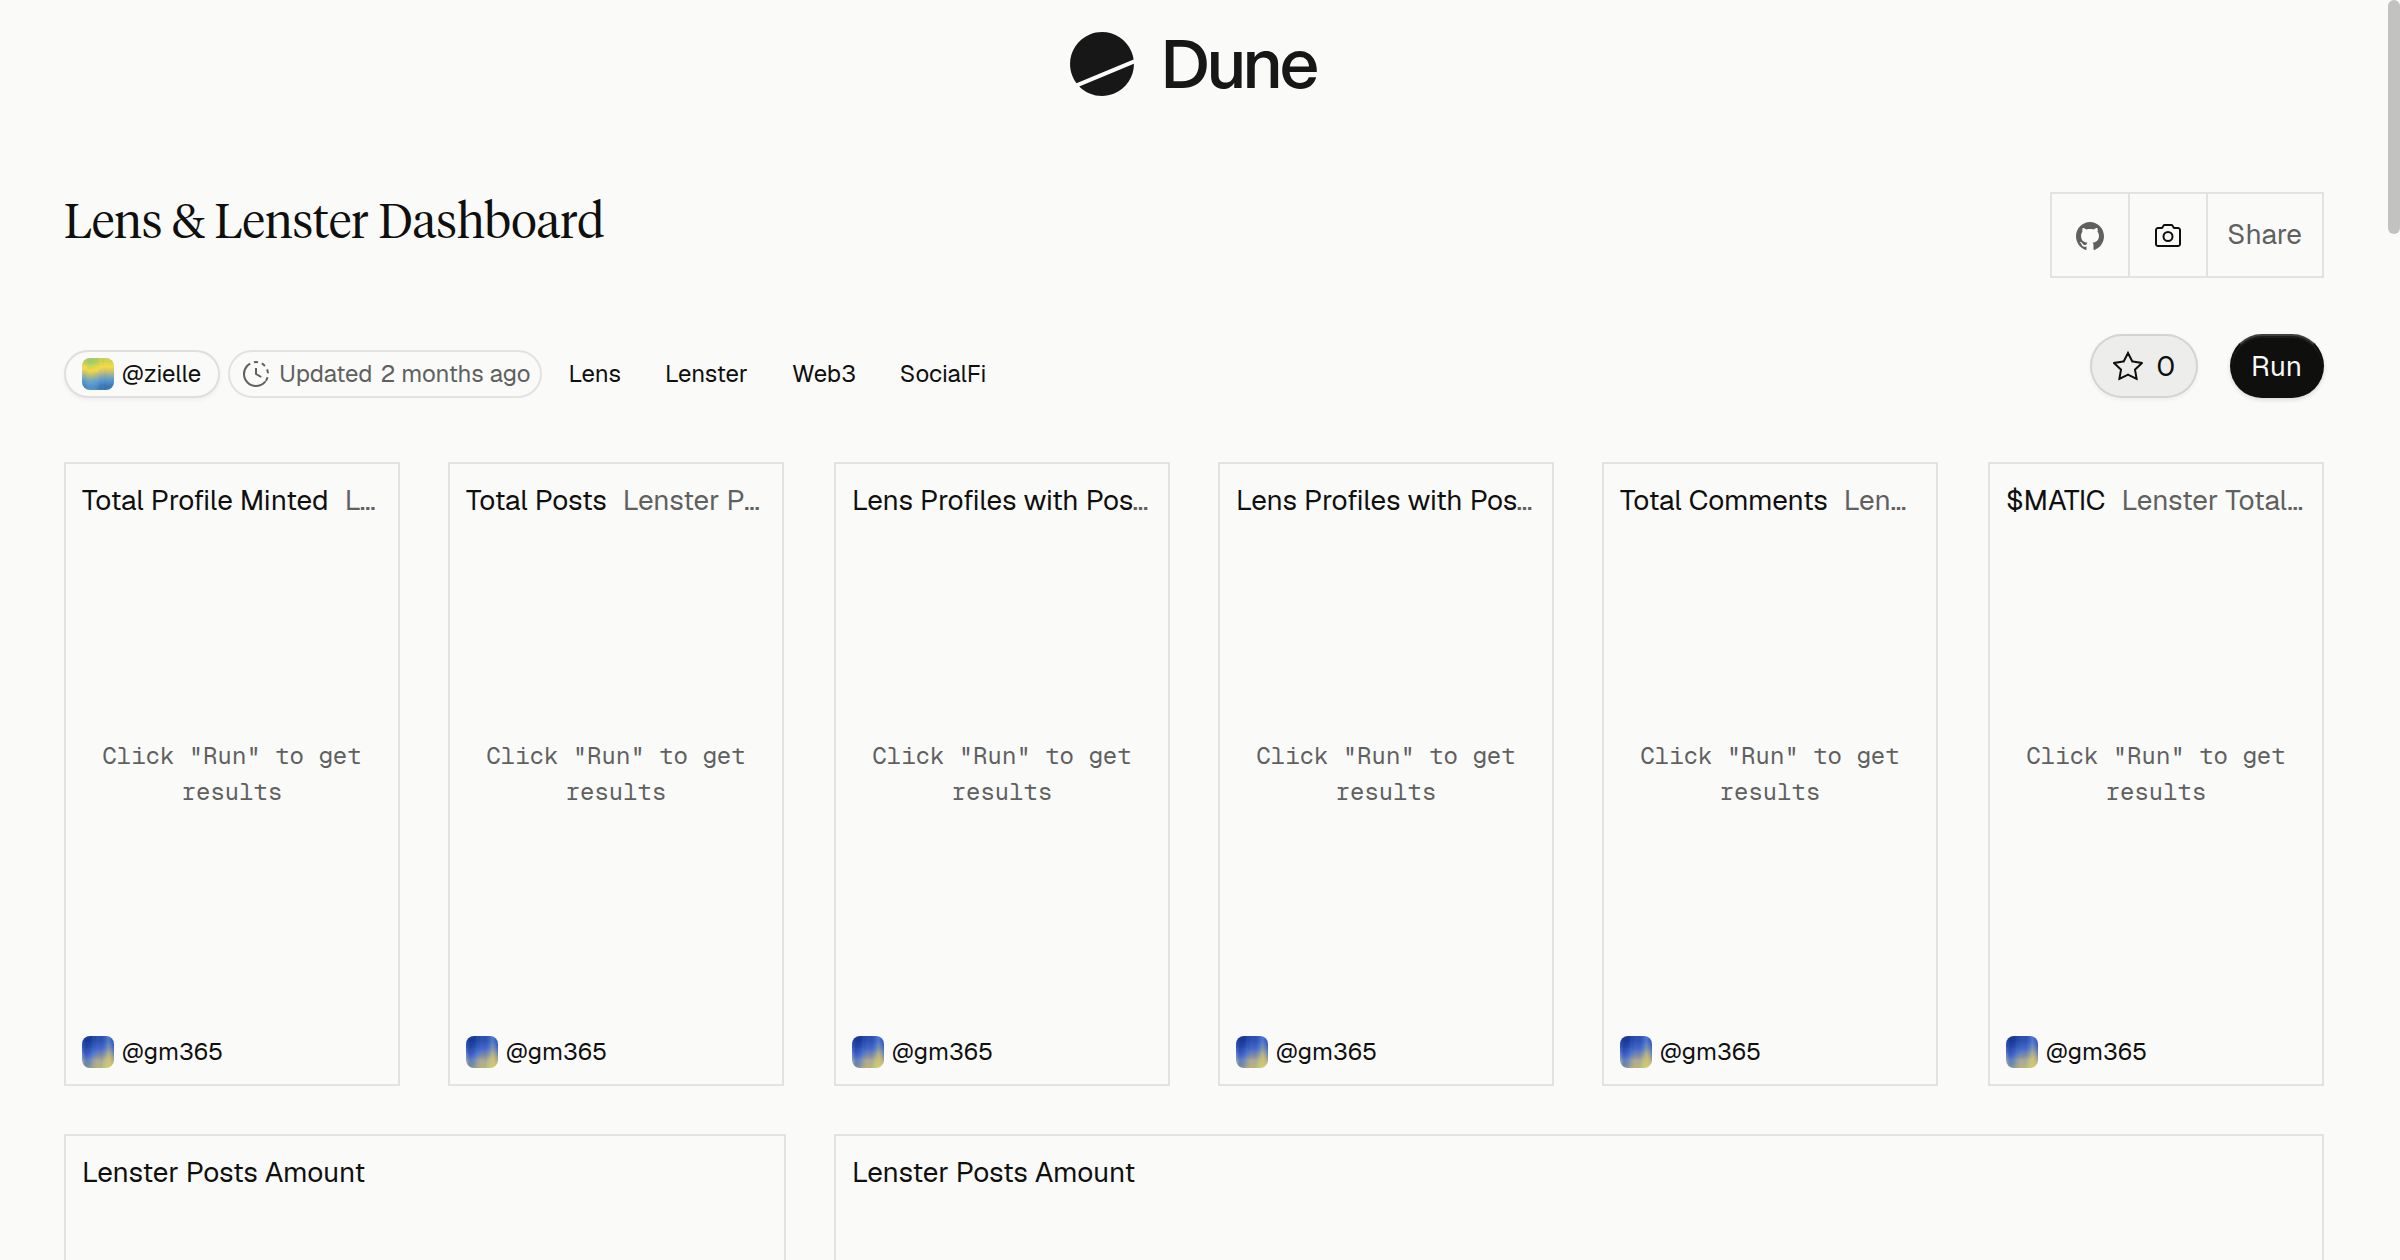Open @gm365 profile in Total Posts card
The width and height of the screenshot is (2400, 1260).
coord(556,1052)
